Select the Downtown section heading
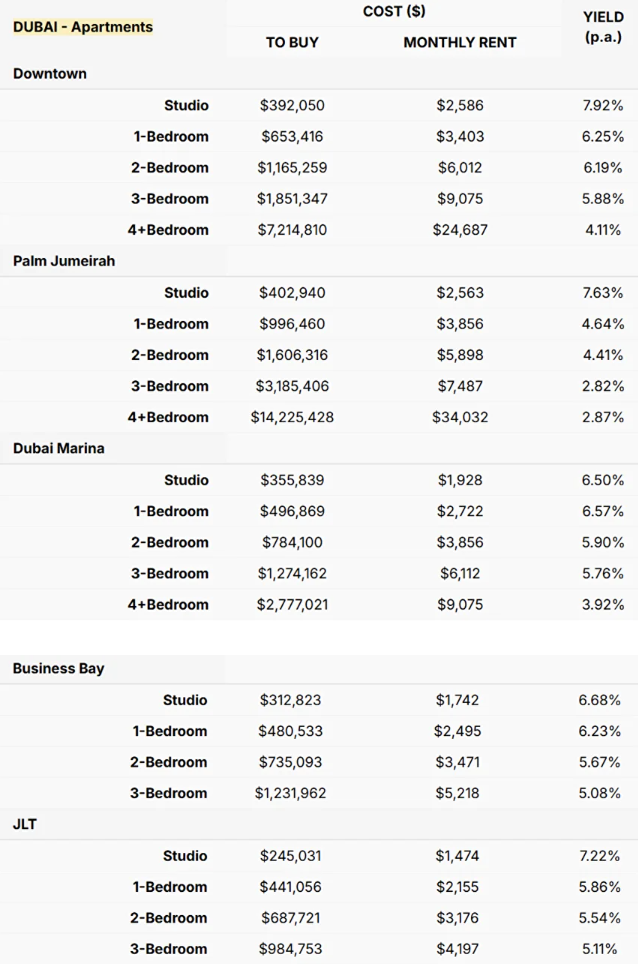 tap(50, 74)
